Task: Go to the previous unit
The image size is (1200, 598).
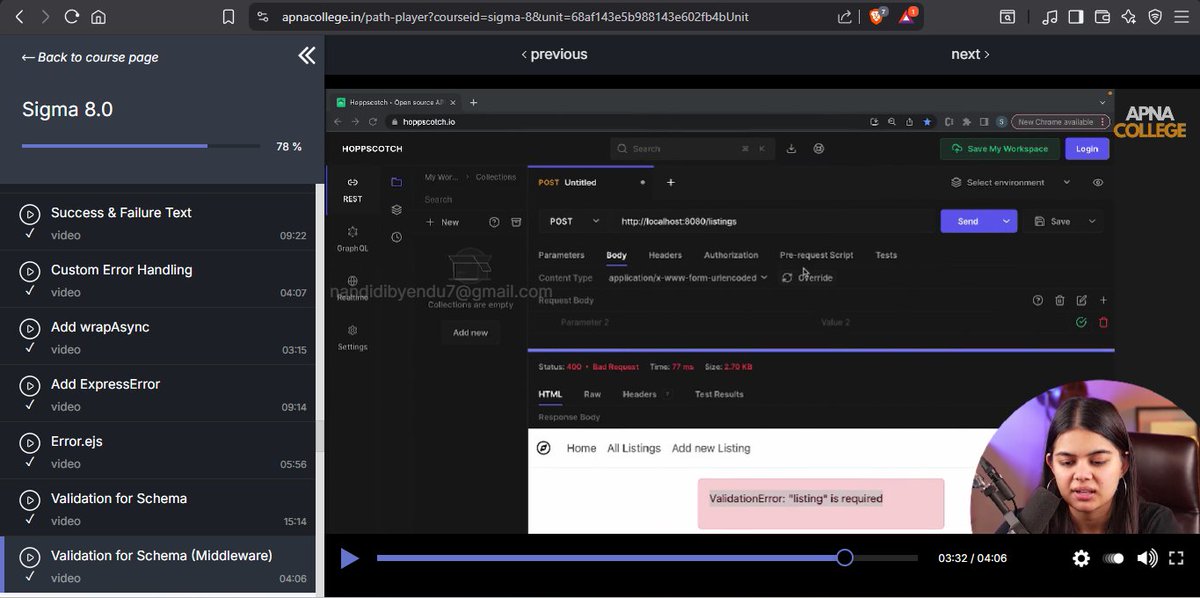Action: tap(555, 54)
